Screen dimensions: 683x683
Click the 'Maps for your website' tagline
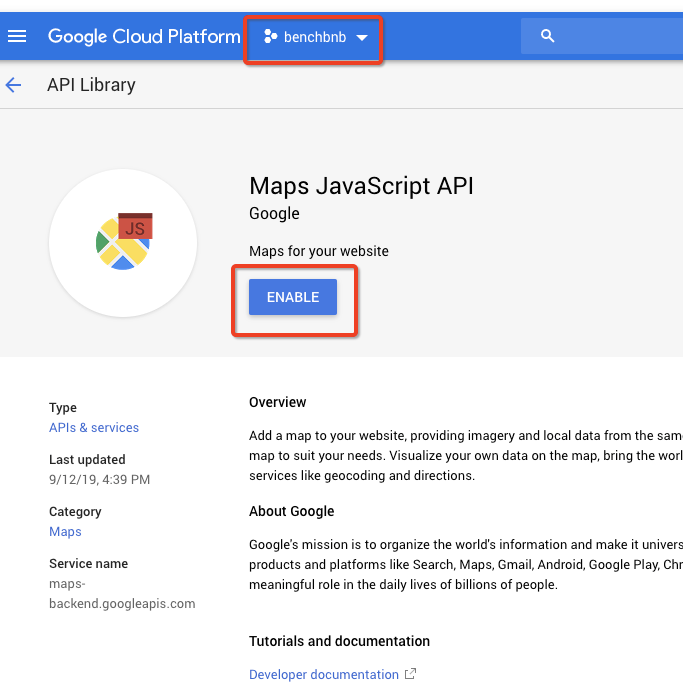(319, 251)
